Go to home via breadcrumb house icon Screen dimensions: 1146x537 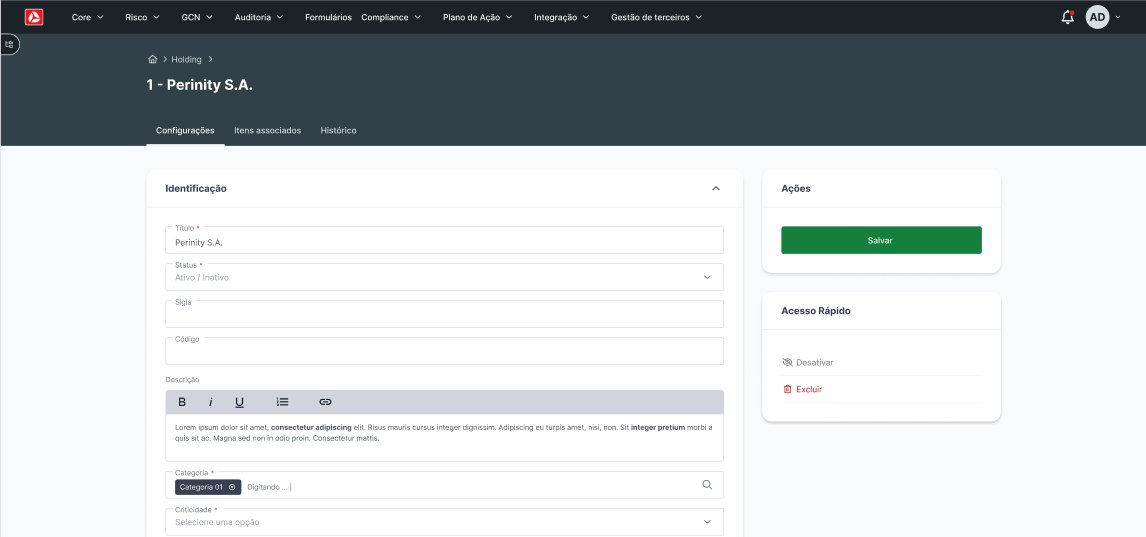[153, 59]
